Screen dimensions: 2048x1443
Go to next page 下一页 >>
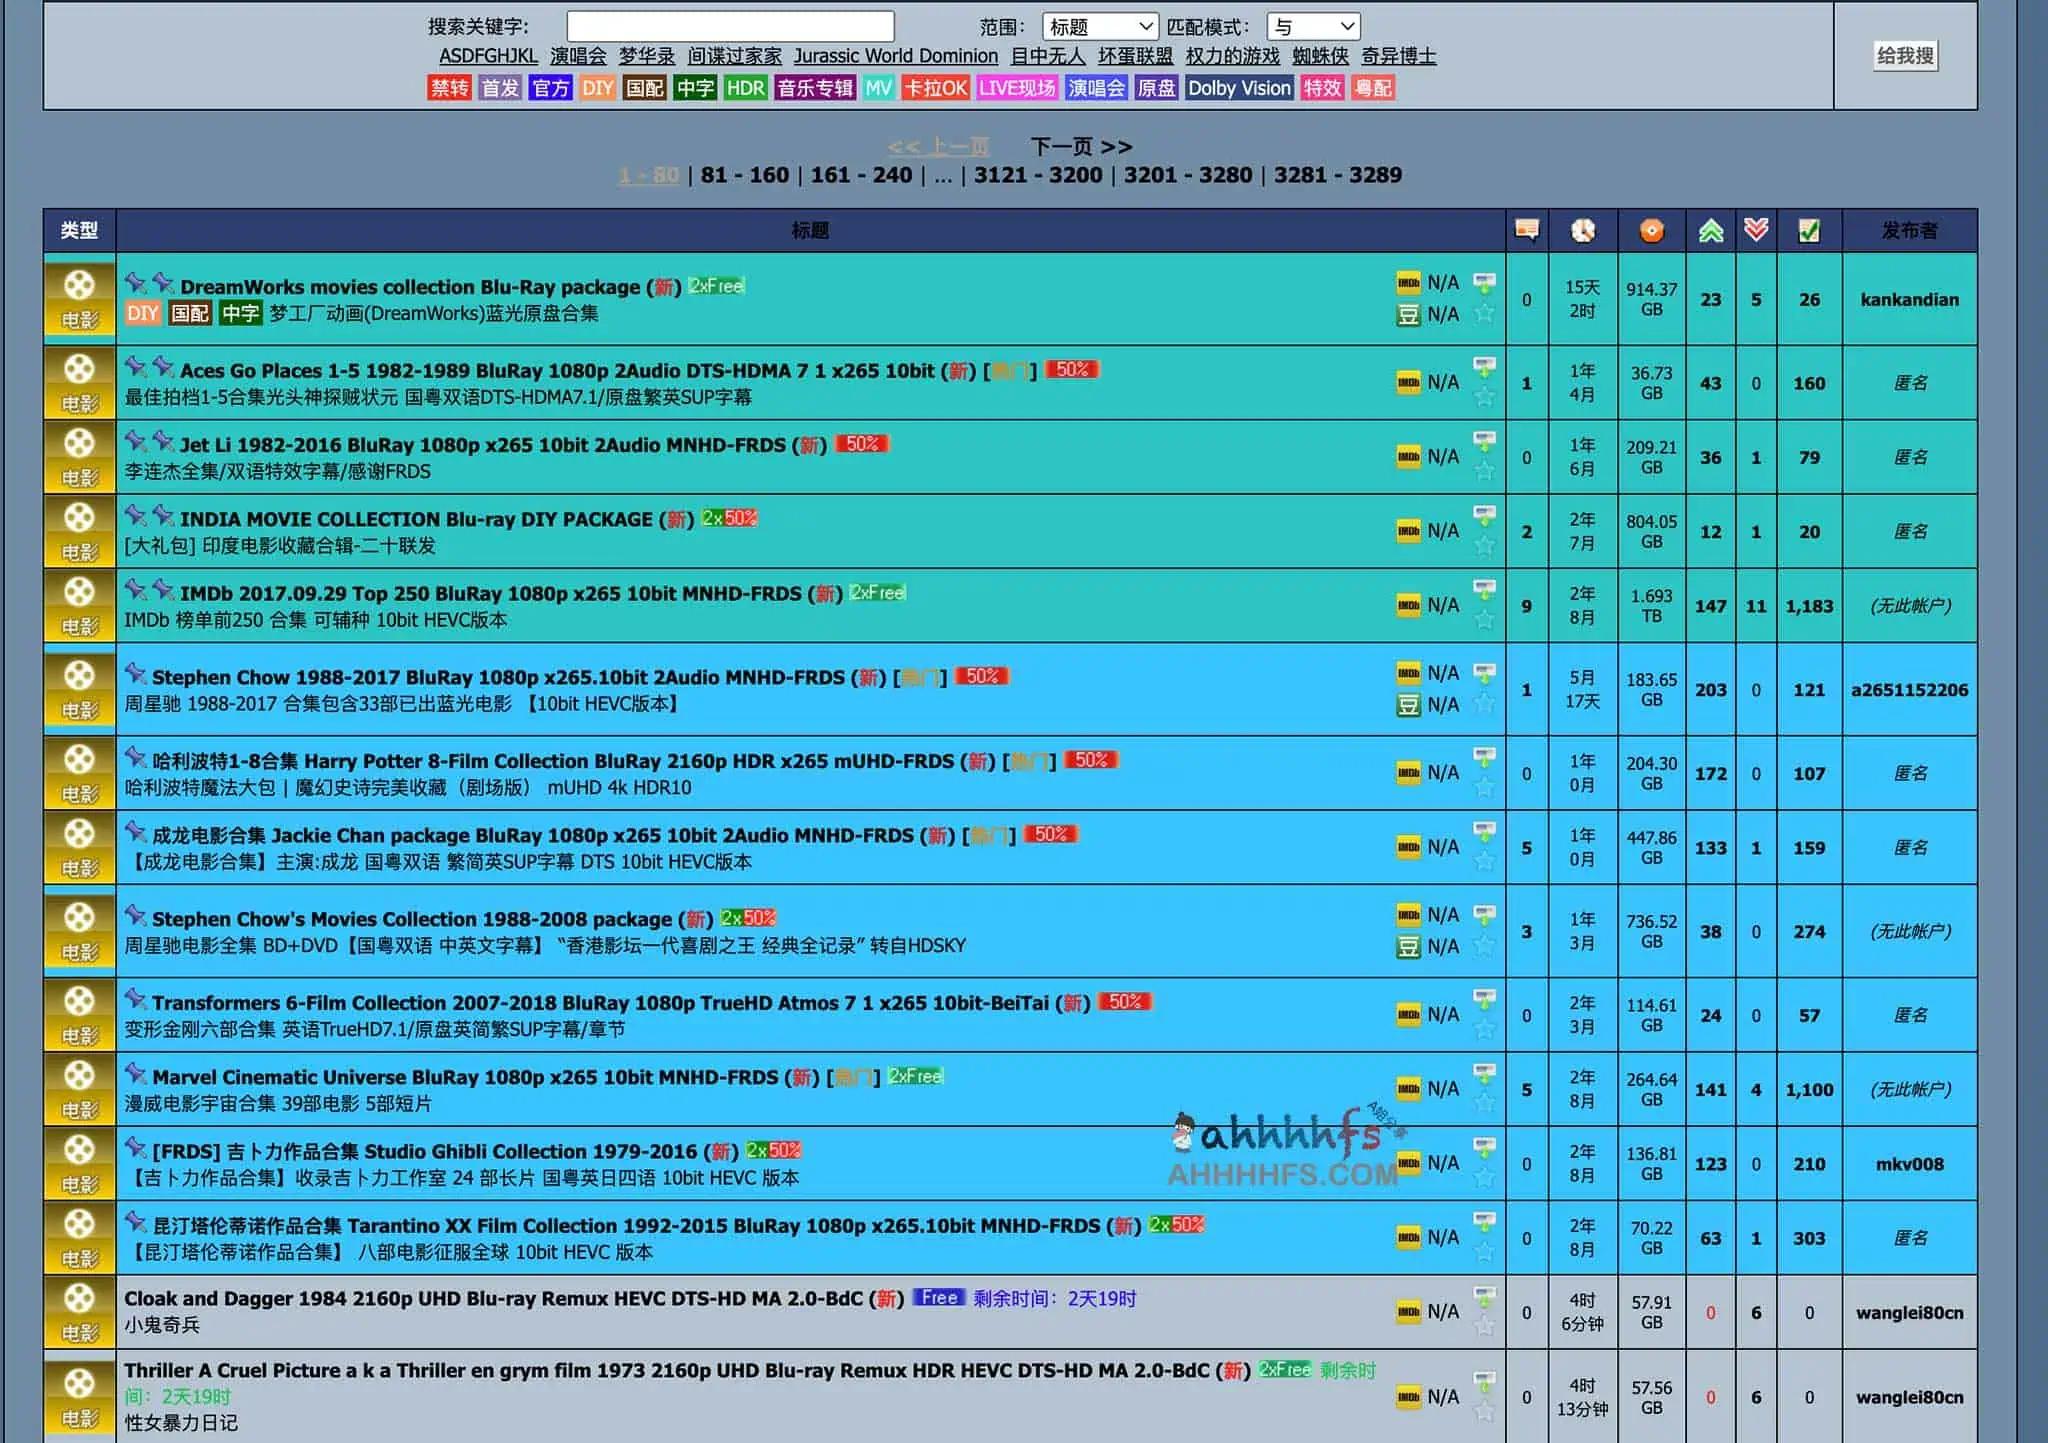pos(1081,147)
